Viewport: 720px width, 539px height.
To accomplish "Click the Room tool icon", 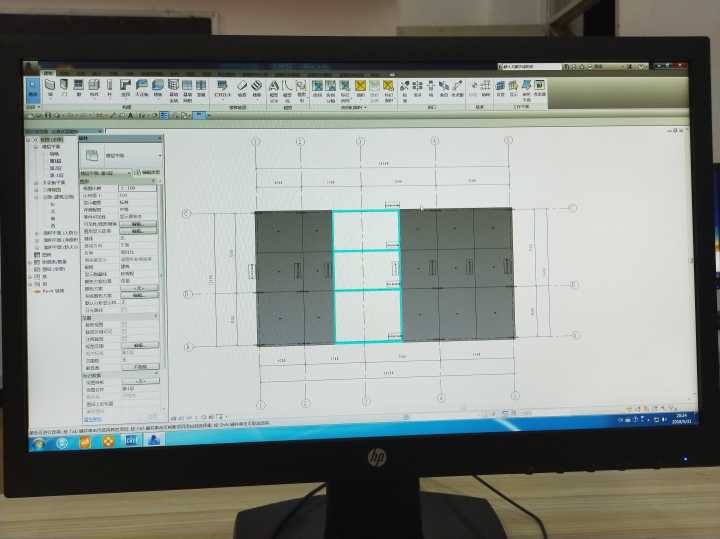I will pyautogui.click(x=317, y=88).
